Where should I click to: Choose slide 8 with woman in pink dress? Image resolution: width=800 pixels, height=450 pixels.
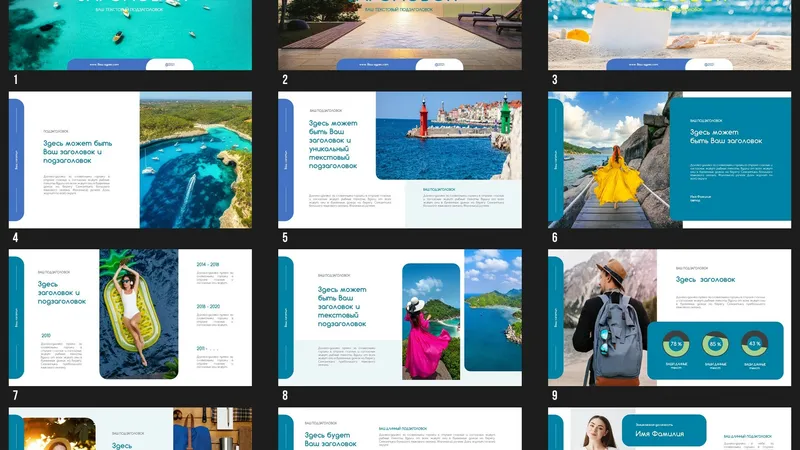[399, 317]
